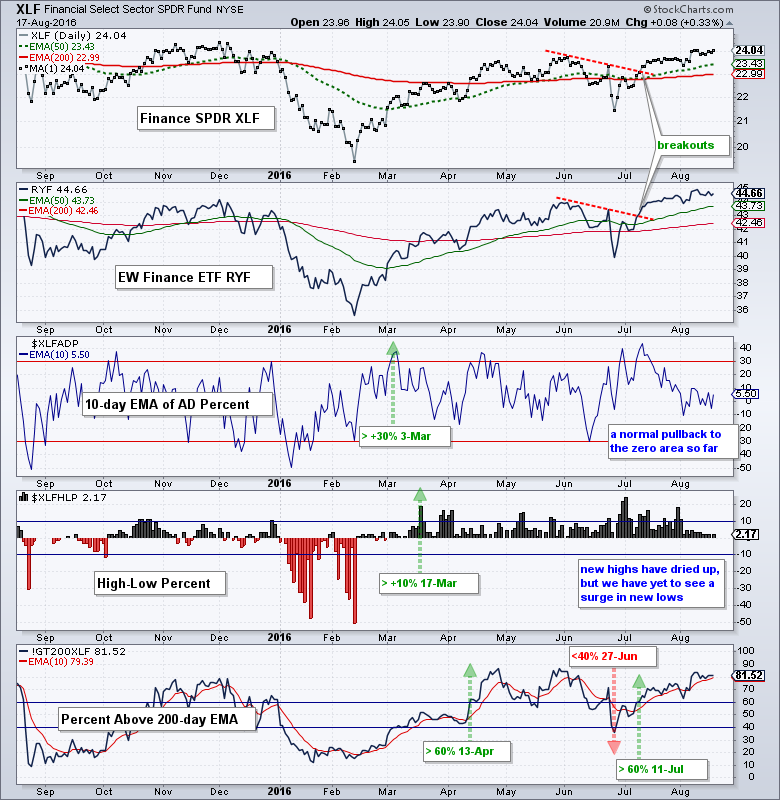Screen dimensions: 780x800
Task: Click the 24.04 price tag on the right axis
Action: point(749,51)
